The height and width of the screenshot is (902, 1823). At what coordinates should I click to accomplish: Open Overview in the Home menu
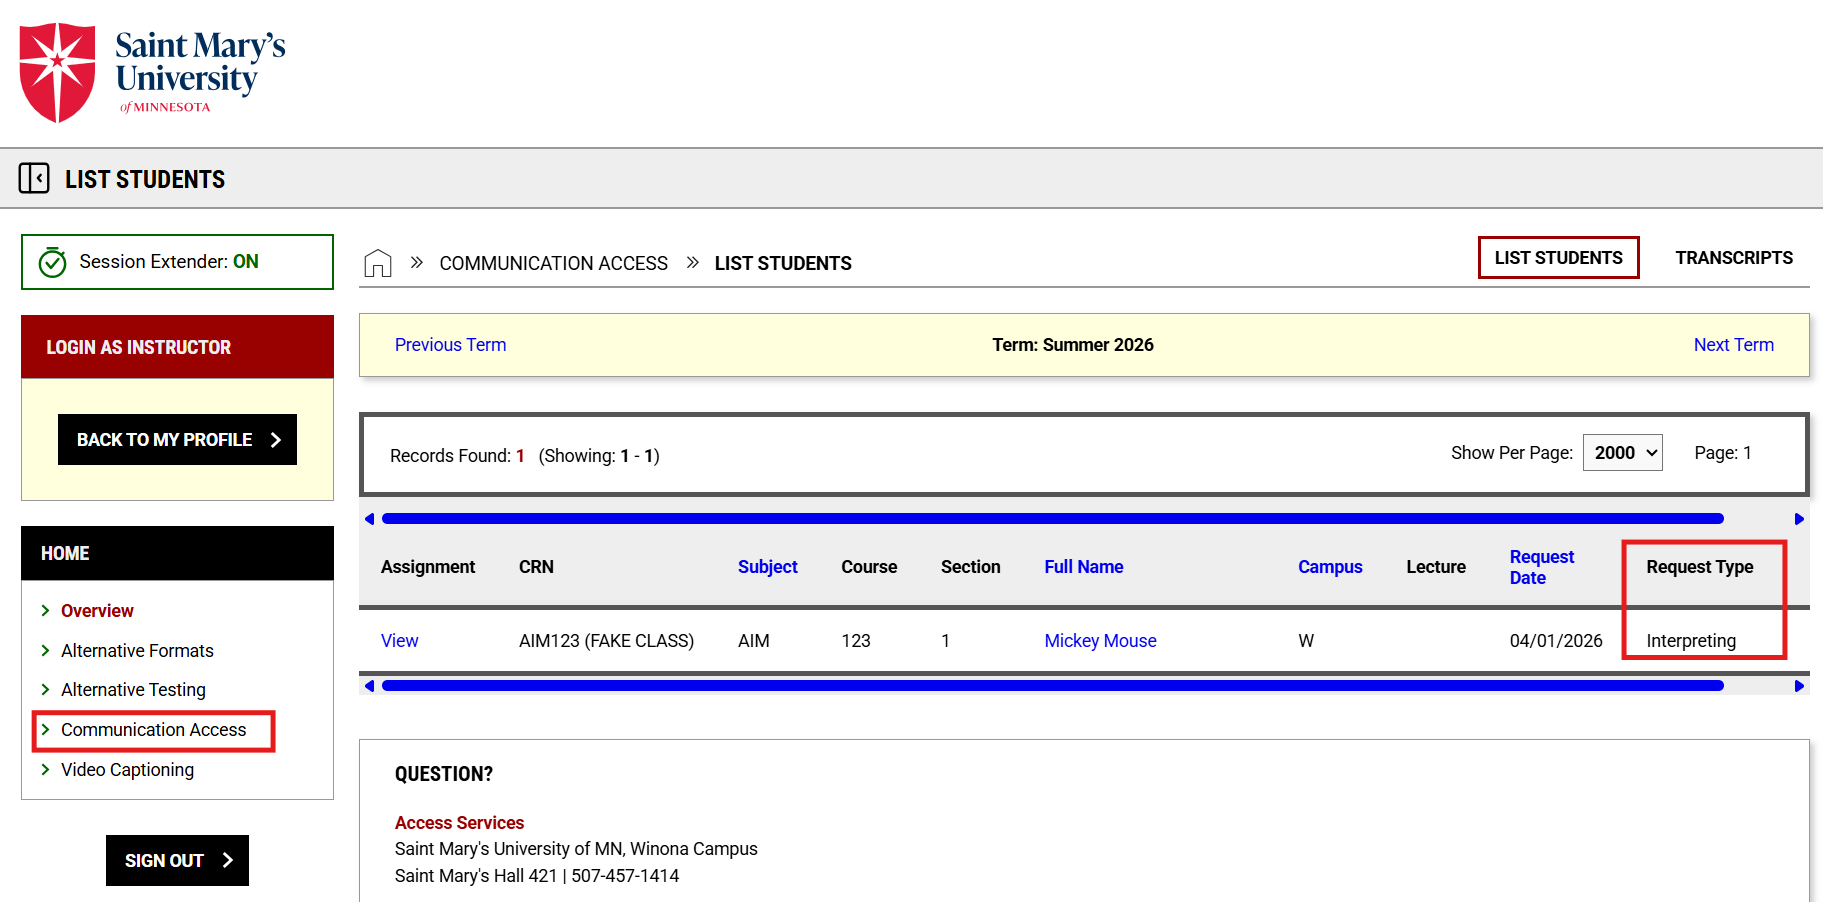click(97, 611)
